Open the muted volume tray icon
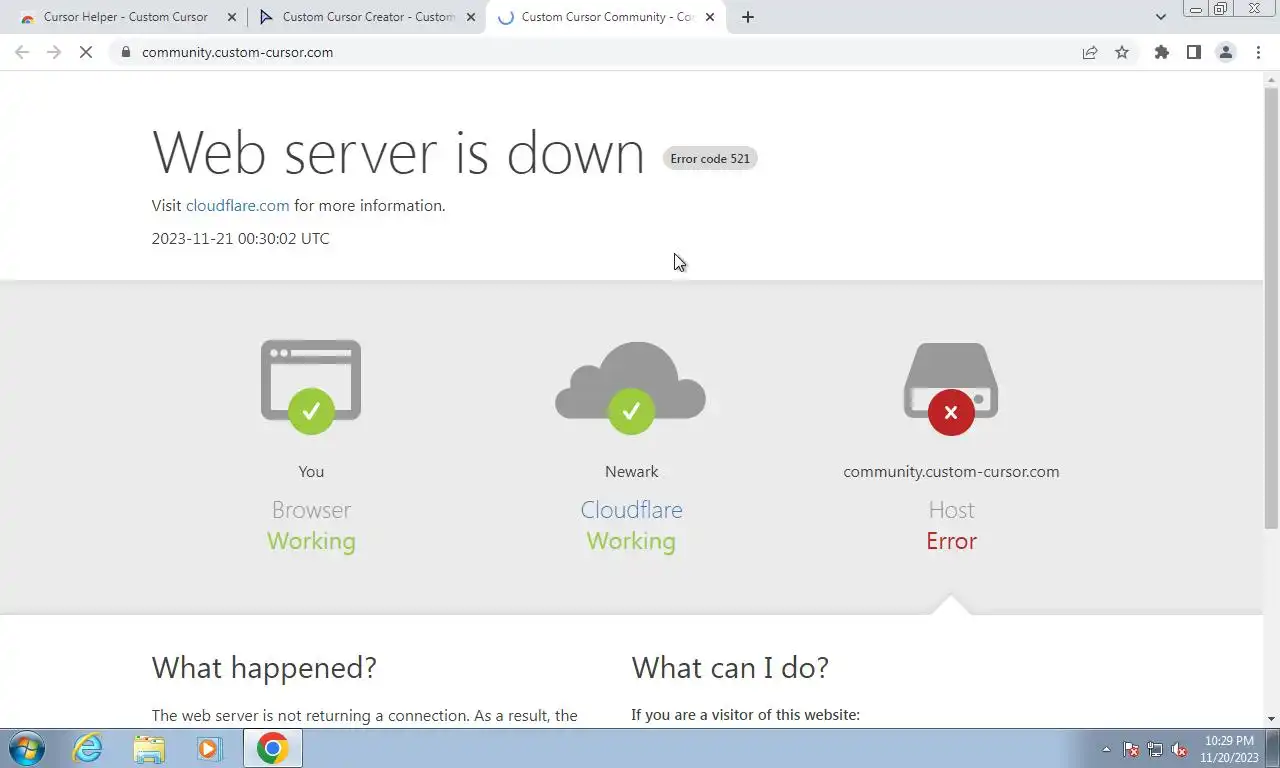 (1179, 749)
